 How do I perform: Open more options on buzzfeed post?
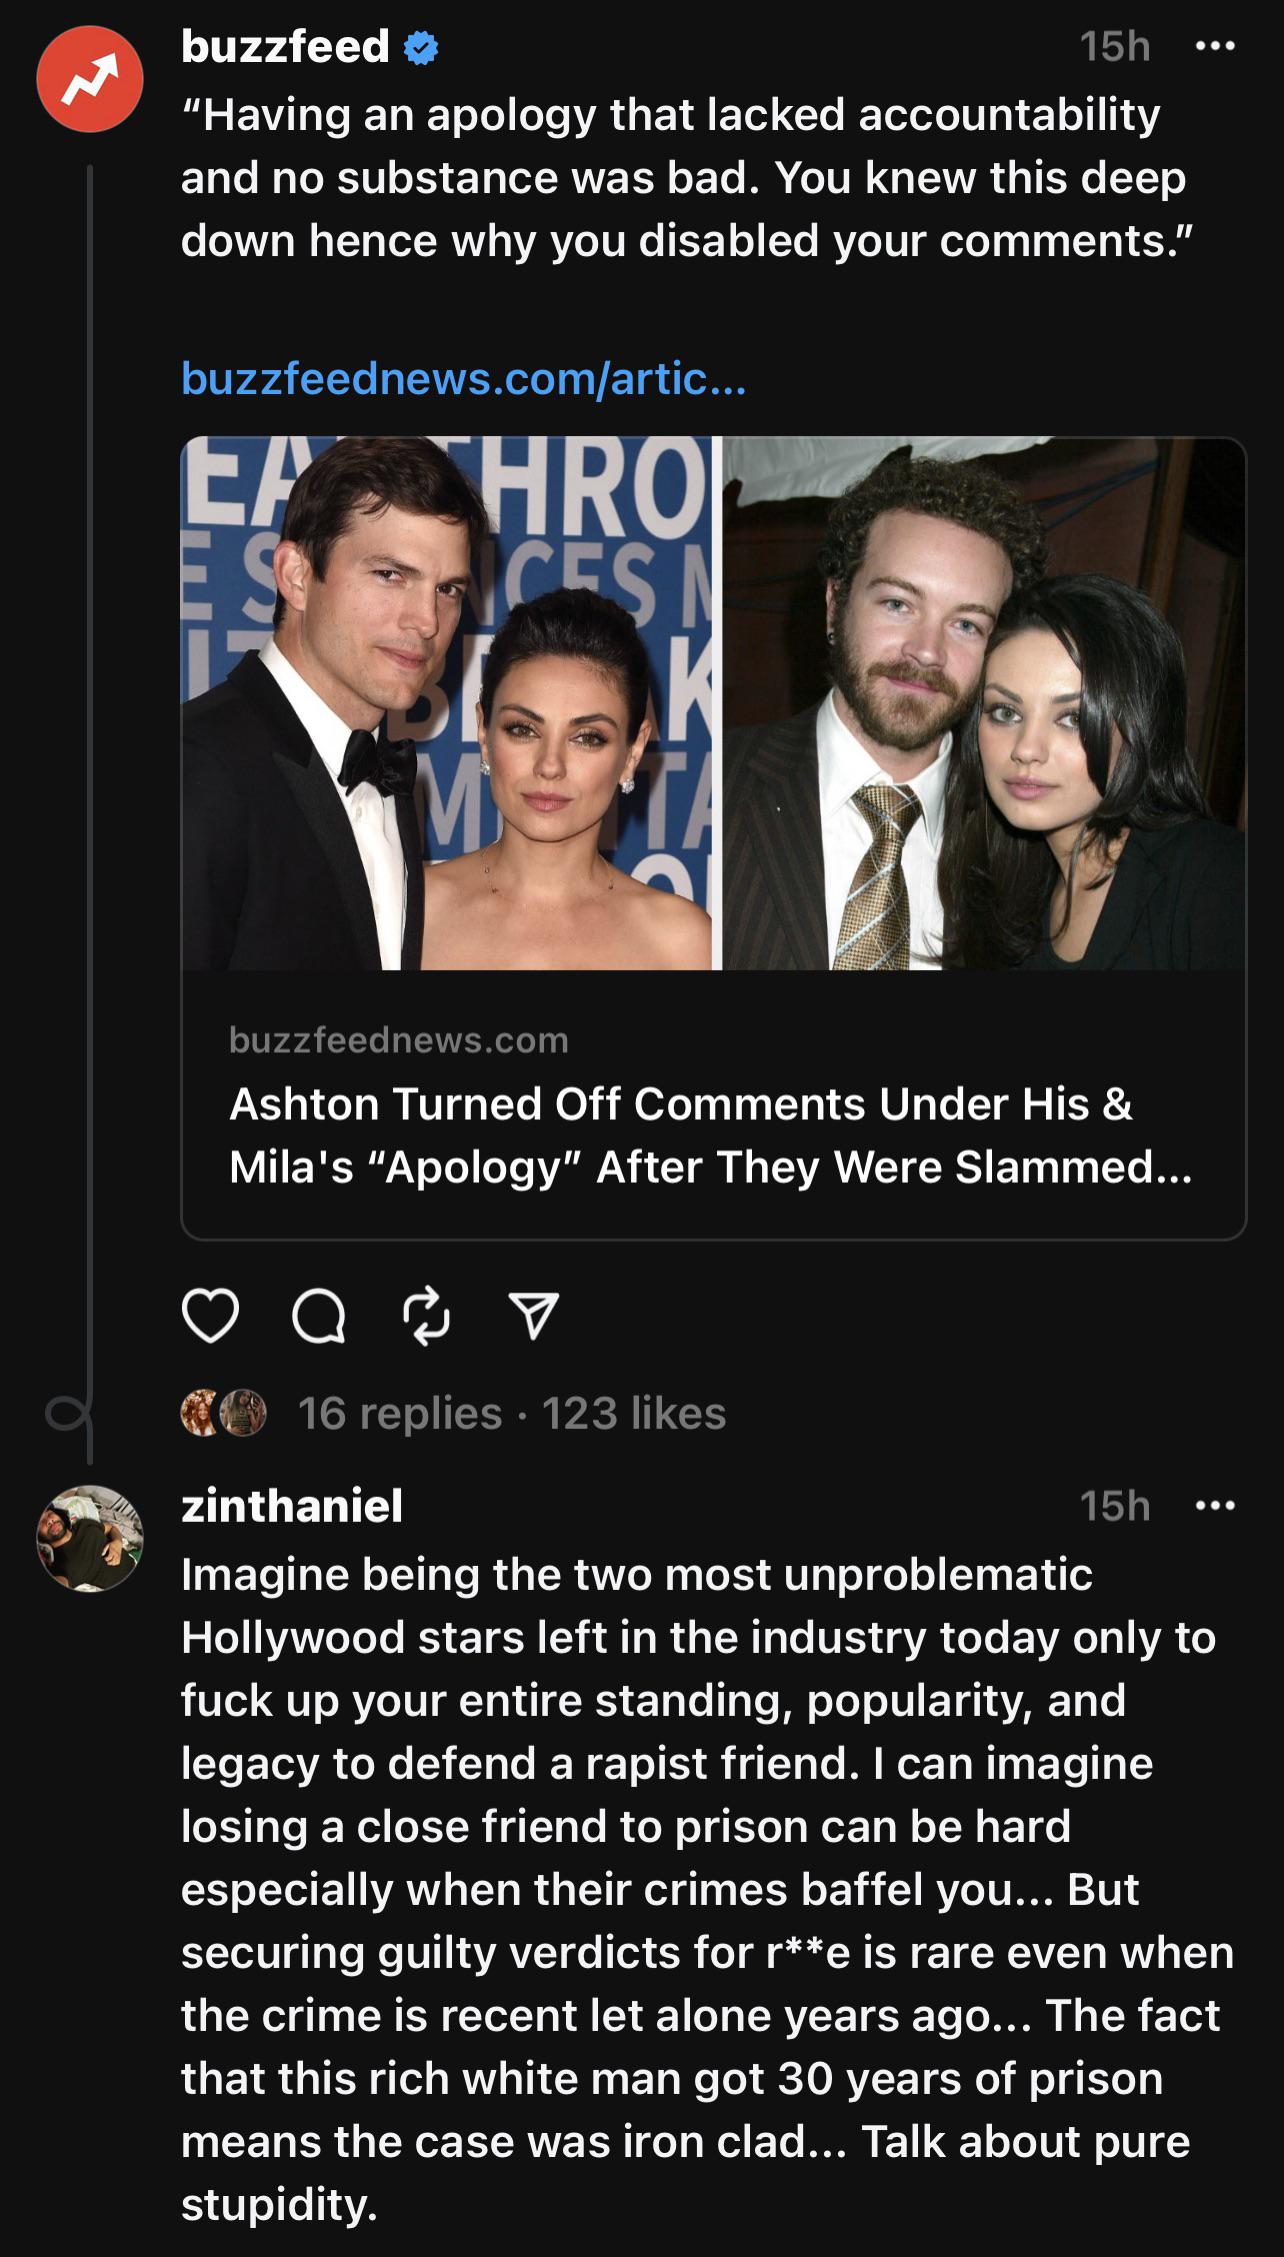(1215, 46)
